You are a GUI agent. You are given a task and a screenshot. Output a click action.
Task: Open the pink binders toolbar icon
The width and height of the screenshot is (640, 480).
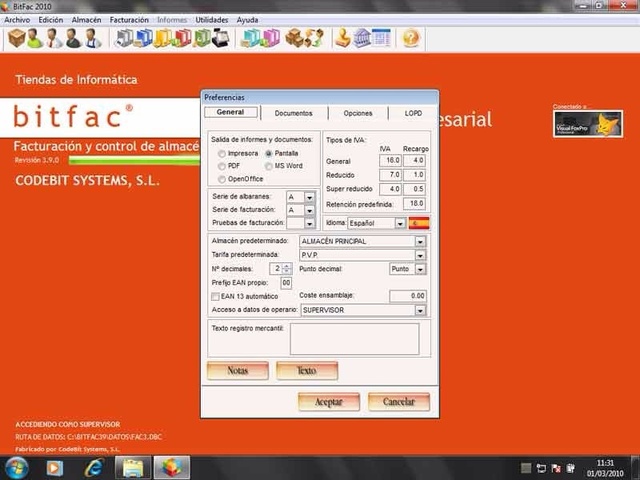pos(270,39)
